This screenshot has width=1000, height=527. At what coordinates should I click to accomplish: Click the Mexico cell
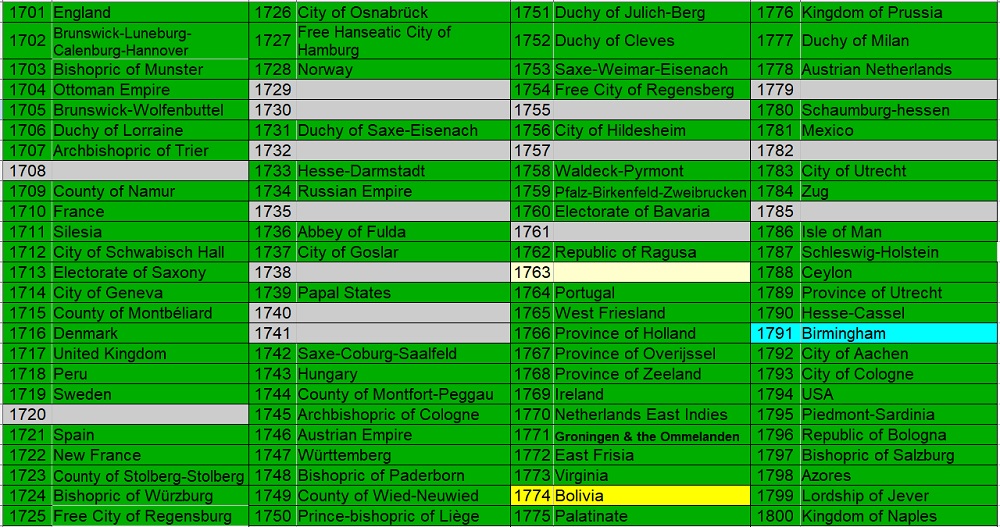pyautogui.click(x=899, y=130)
